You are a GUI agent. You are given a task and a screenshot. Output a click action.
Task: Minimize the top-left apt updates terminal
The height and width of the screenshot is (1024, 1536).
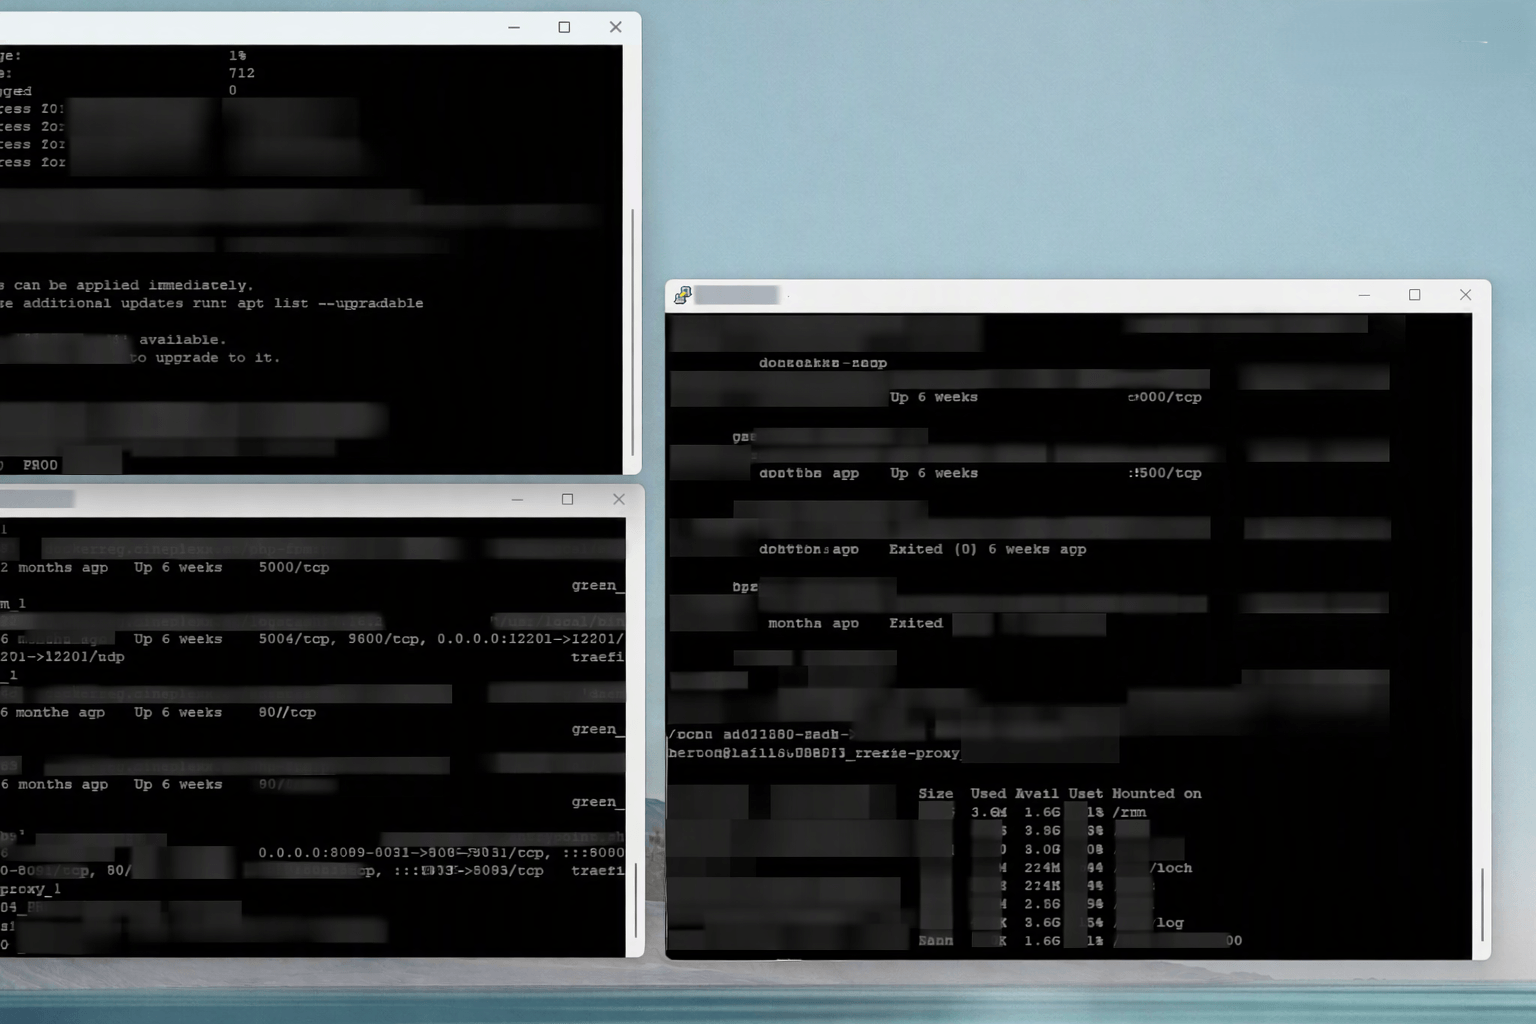[514, 27]
